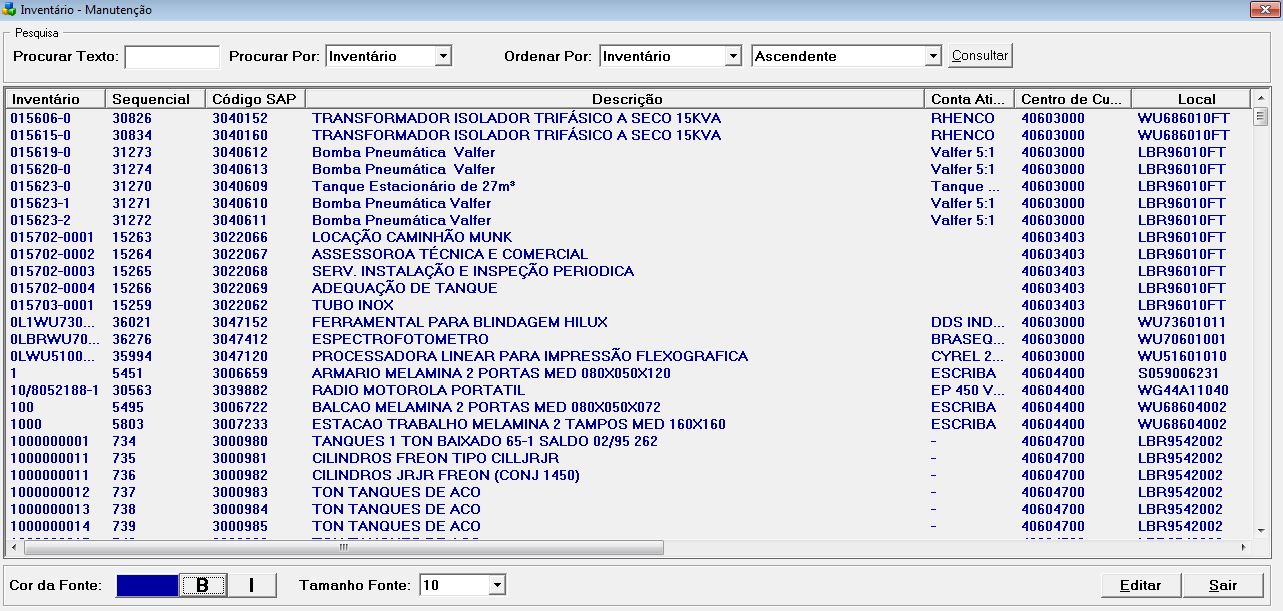Click the Procurar Texto input field
Screen dimensions: 1283x611
pyautogui.click(x=172, y=57)
